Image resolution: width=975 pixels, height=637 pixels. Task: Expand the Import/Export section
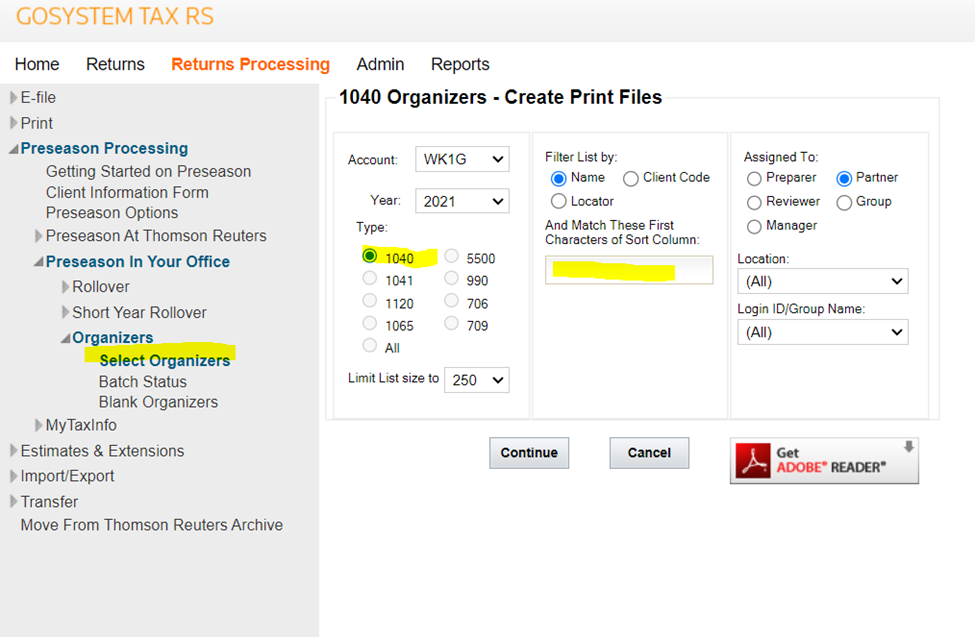click(13, 477)
